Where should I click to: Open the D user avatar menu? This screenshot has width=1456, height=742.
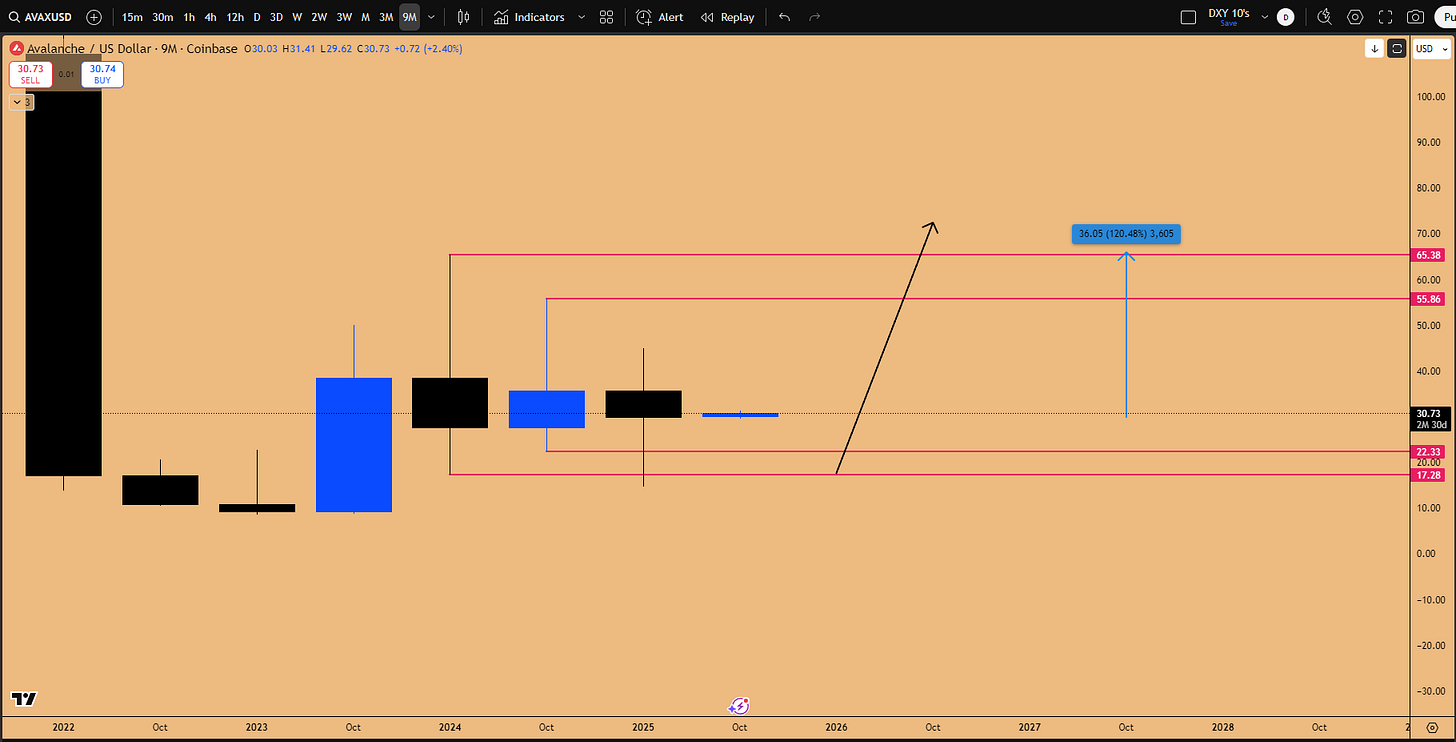point(1286,17)
